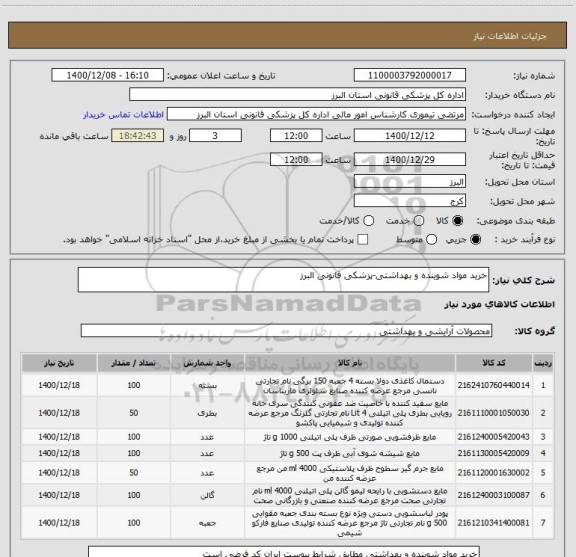Select the کالا radio button
The height and width of the screenshot is (557, 576).
(x=458, y=221)
